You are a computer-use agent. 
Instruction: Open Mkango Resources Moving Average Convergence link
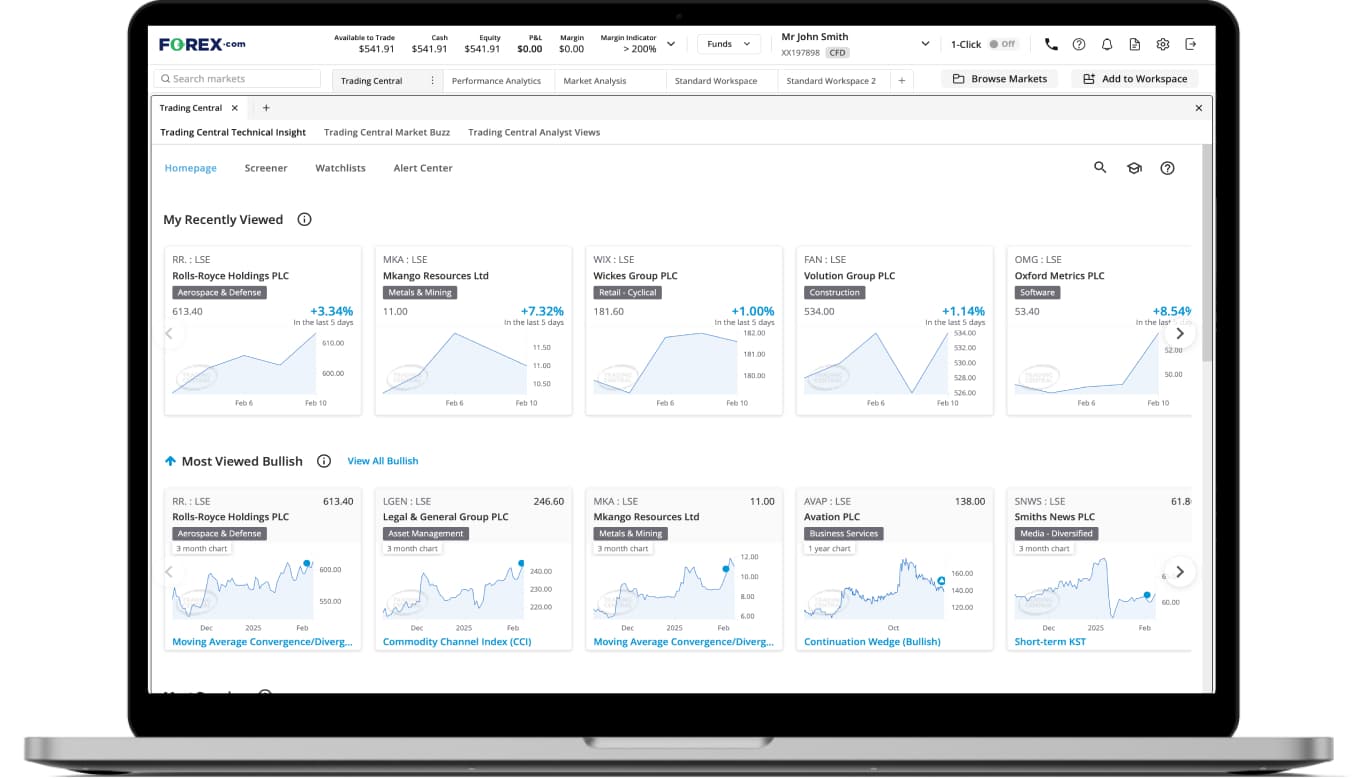click(685, 642)
